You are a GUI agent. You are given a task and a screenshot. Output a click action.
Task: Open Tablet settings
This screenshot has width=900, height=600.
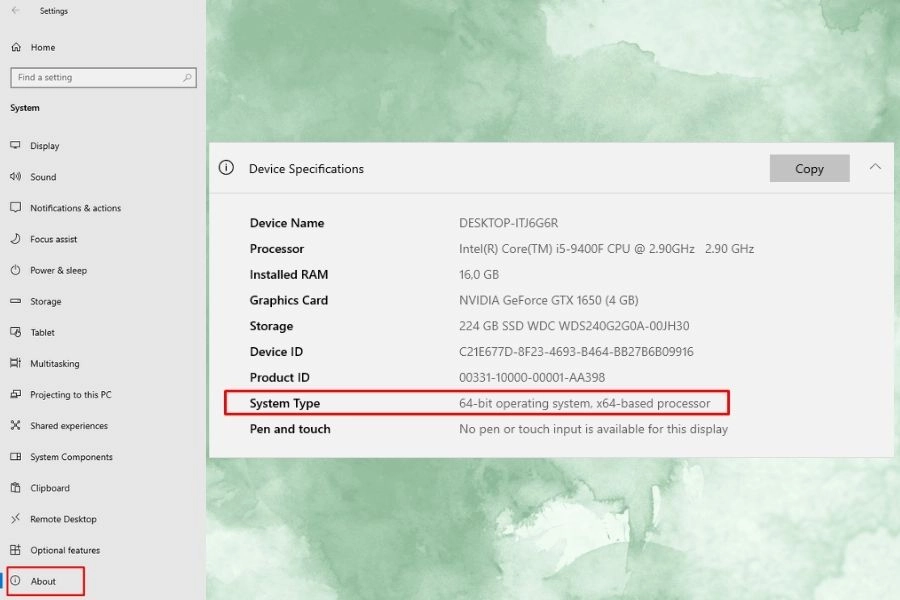(x=42, y=332)
